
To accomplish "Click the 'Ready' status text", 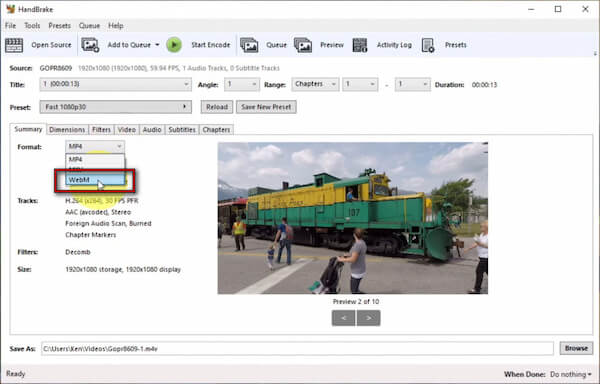I will pyautogui.click(x=15, y=374).
